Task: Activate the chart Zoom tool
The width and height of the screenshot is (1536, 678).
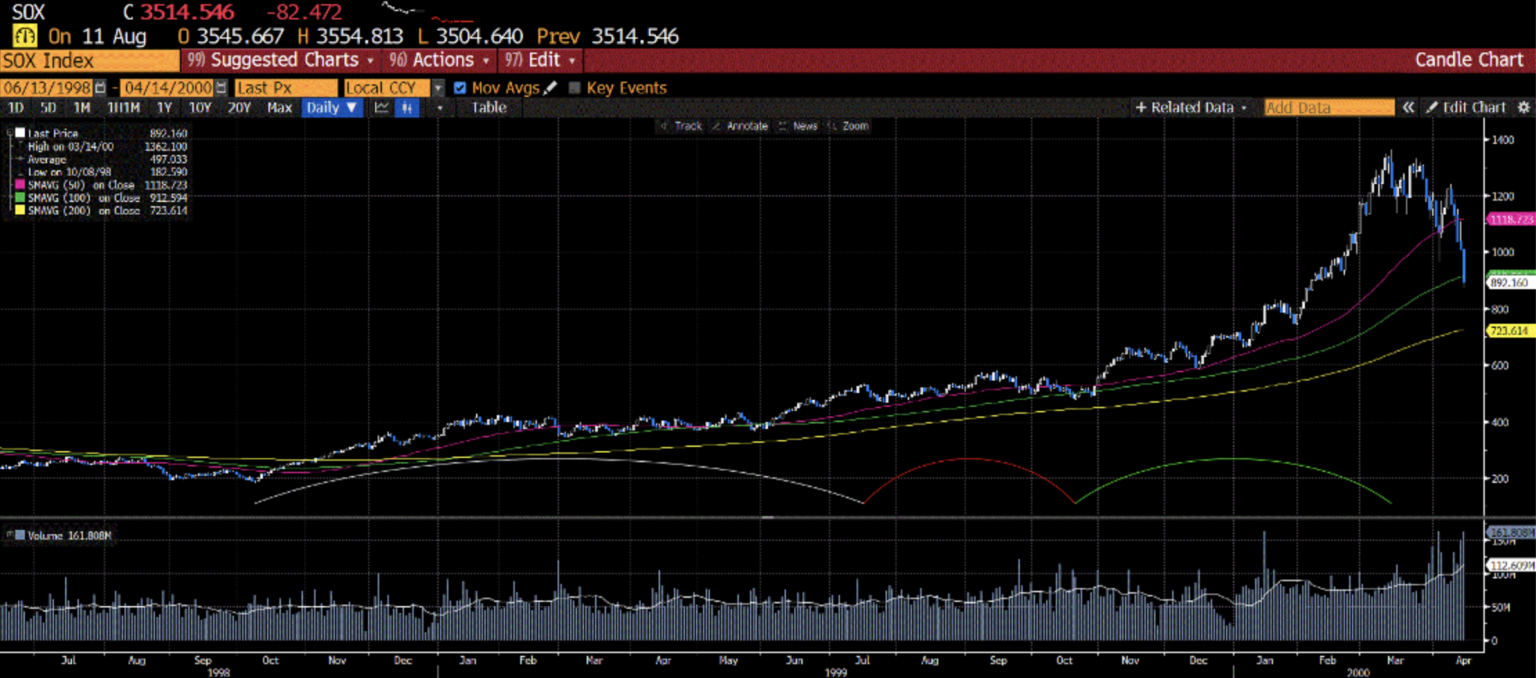Action: [x=855, y=126]
